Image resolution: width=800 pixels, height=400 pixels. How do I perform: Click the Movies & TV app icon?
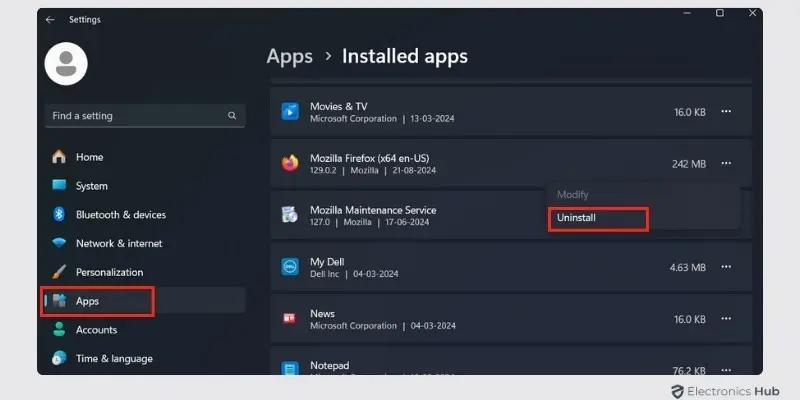point(290,112)
